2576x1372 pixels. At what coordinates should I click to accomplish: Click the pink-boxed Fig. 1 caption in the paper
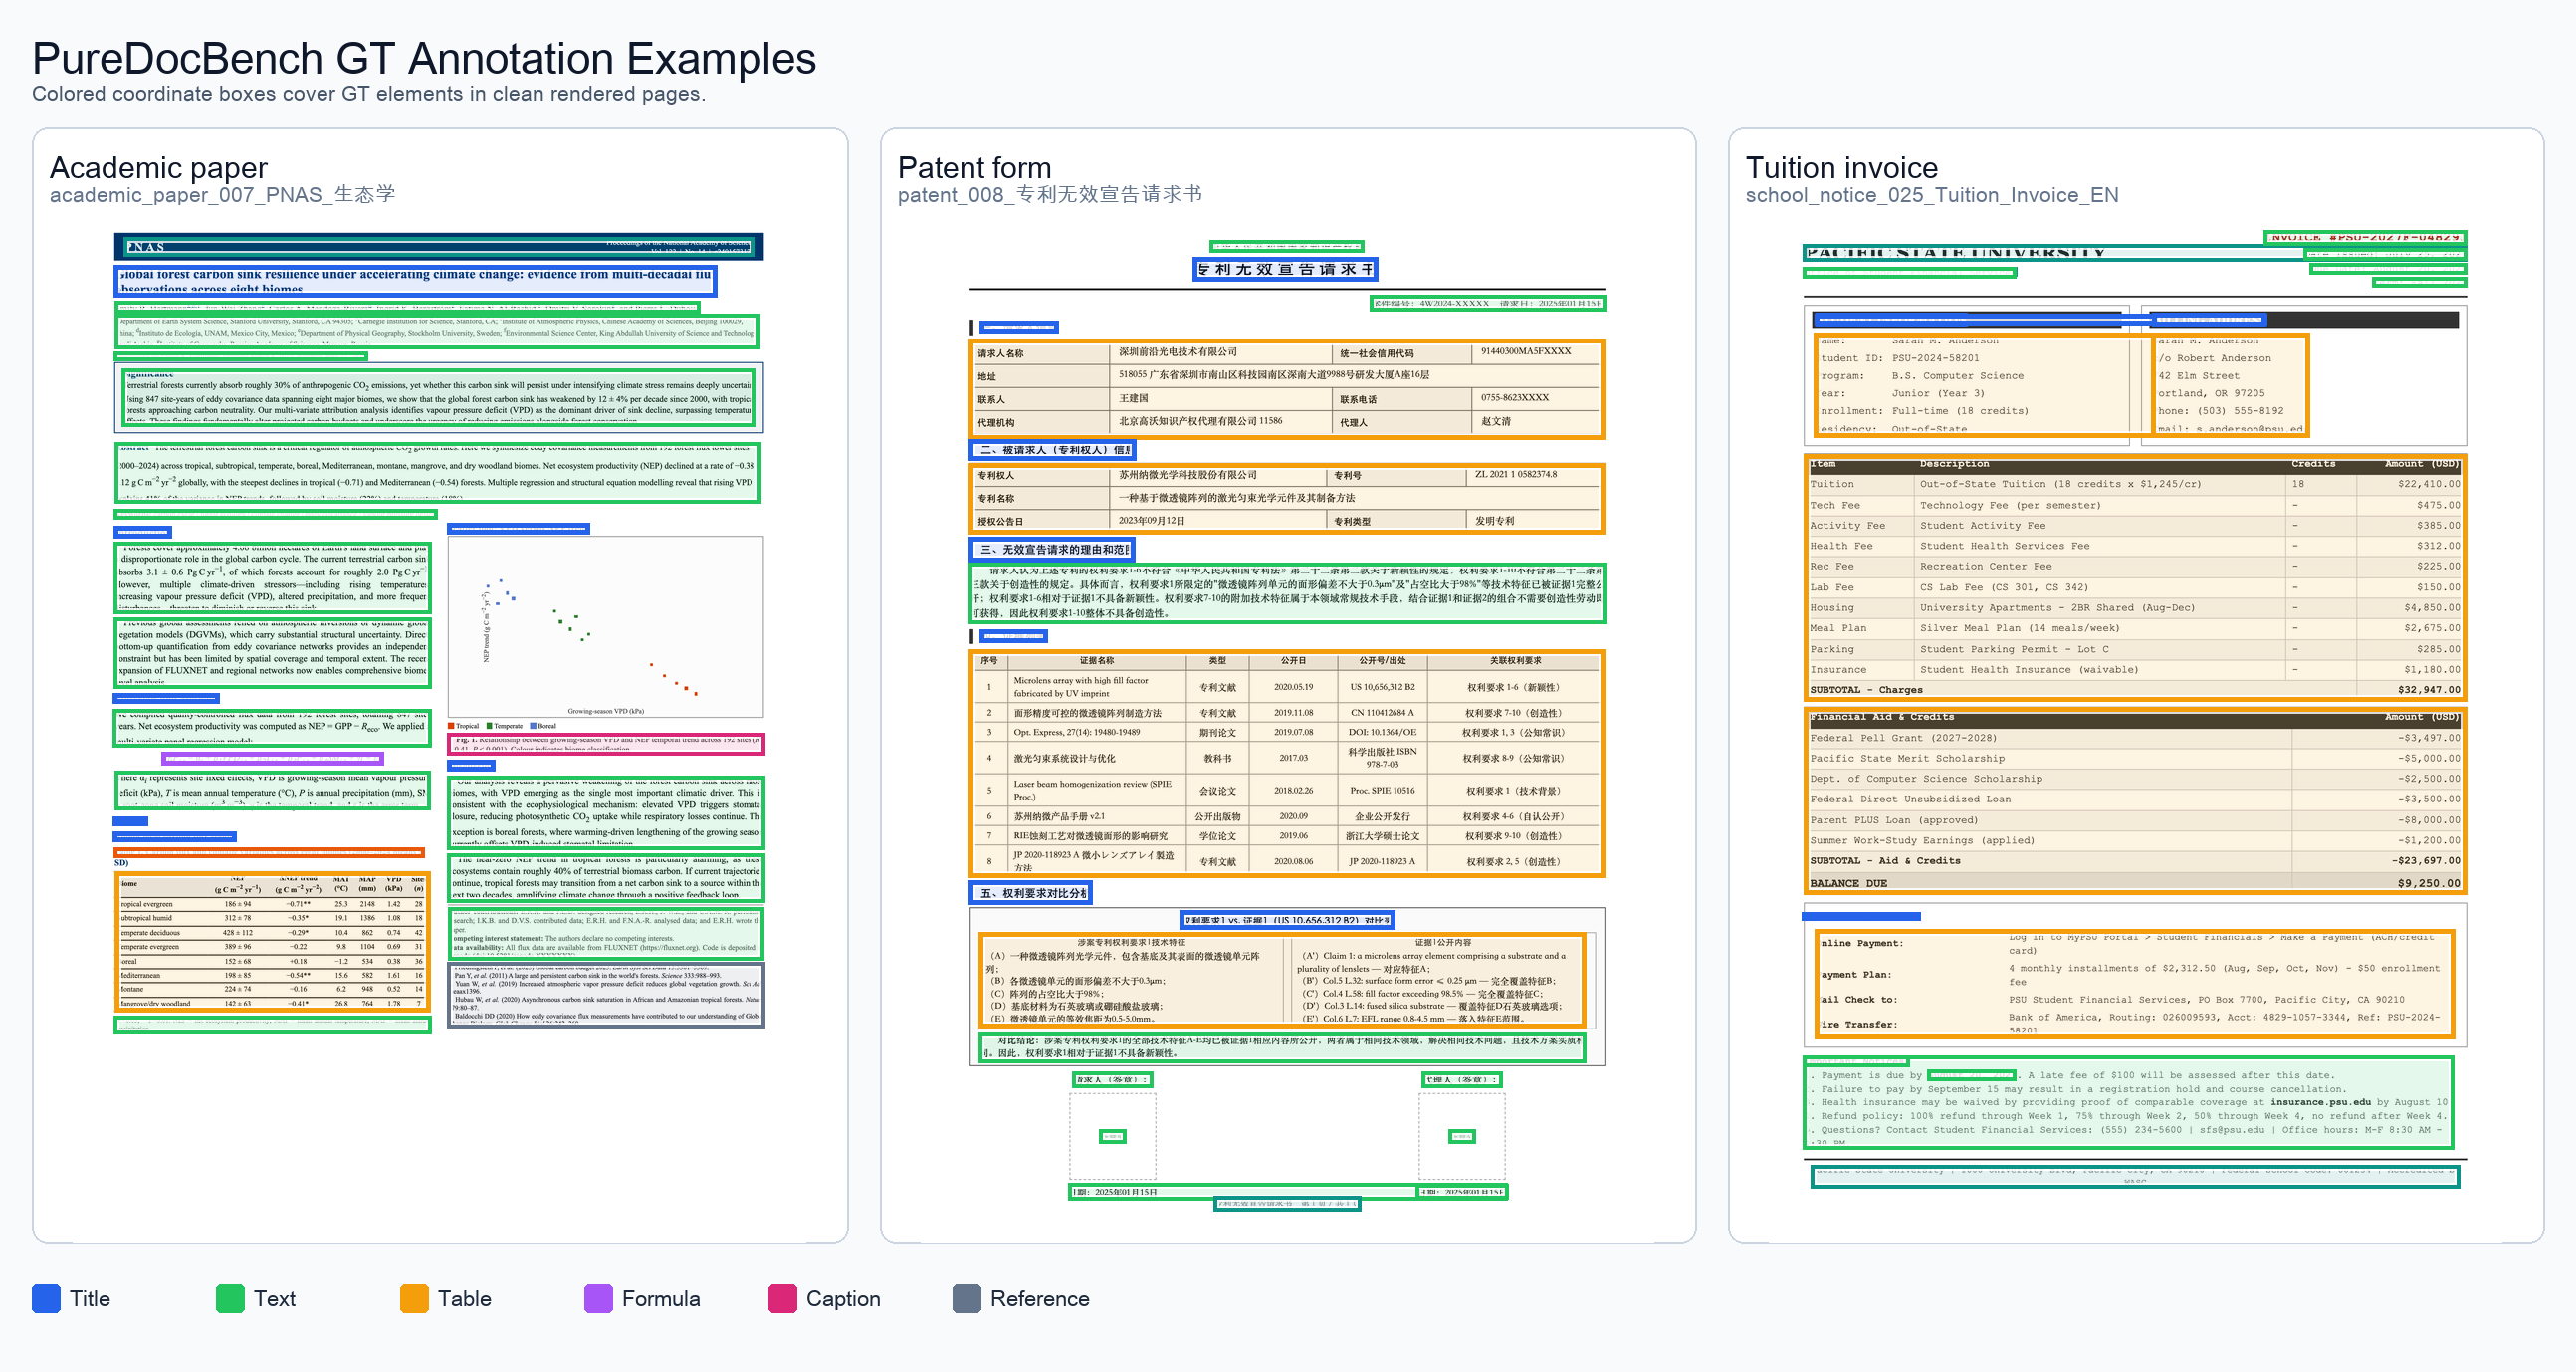click(605, 743)
